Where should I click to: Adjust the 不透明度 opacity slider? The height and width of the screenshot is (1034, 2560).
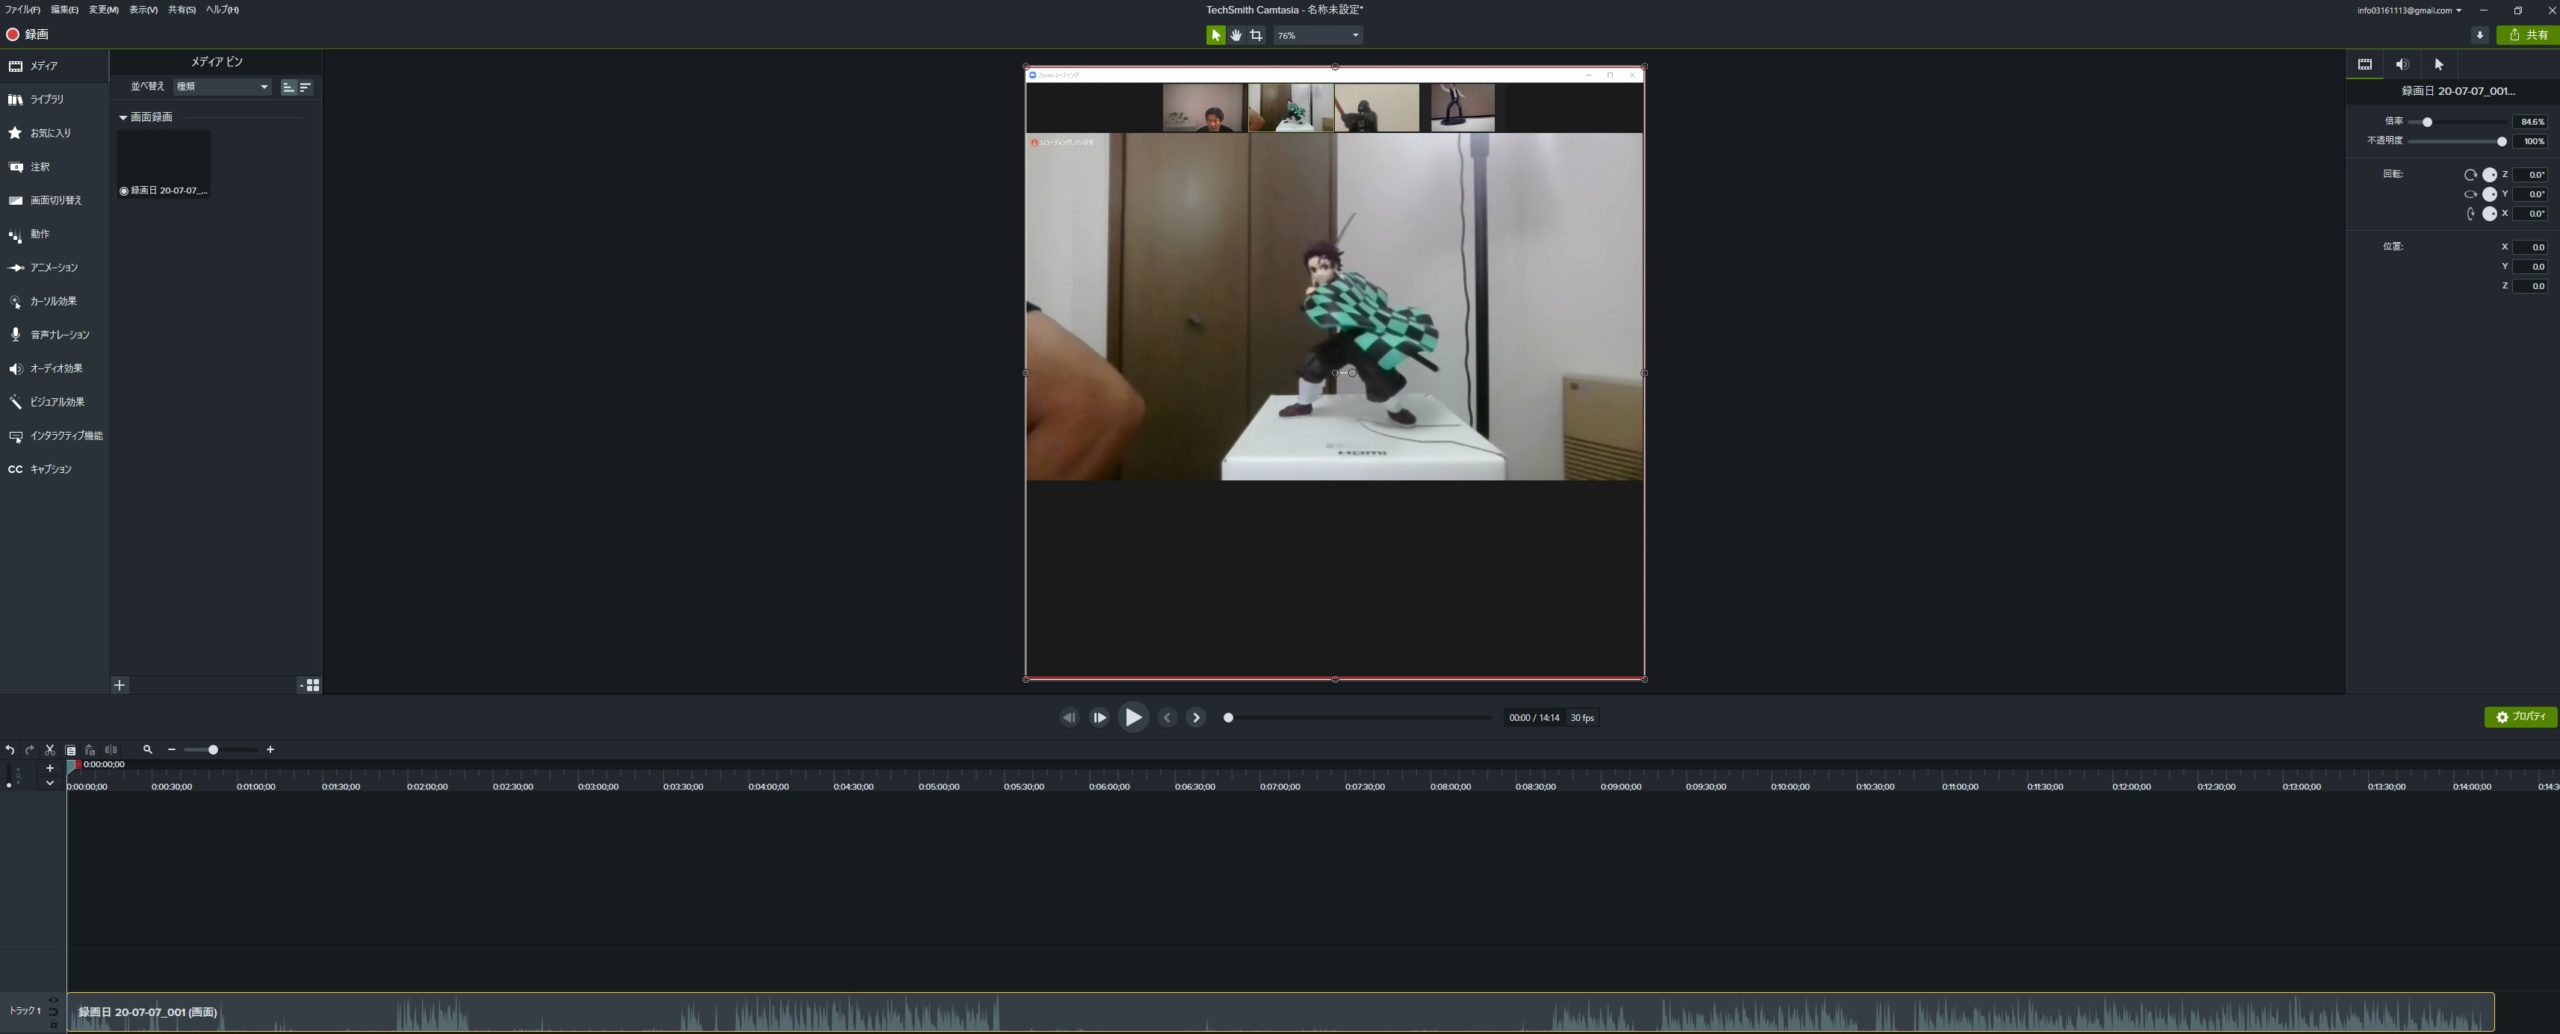2502,142
